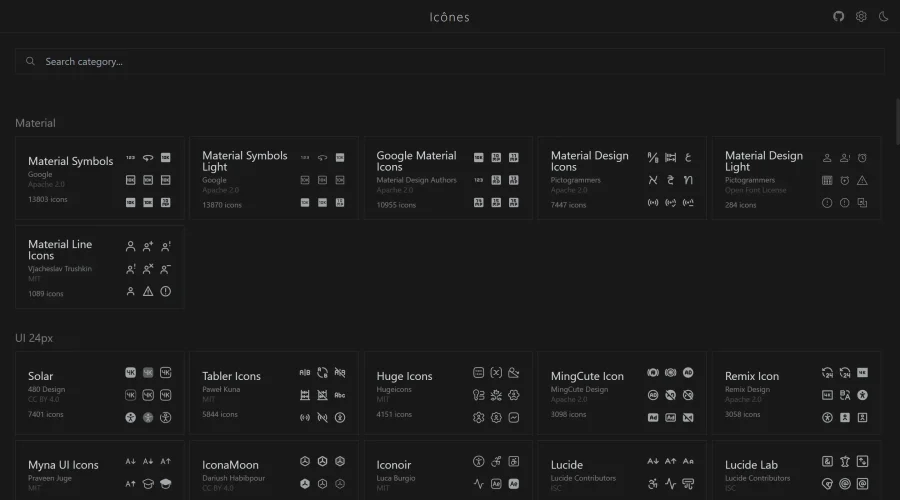The height and width of the screenshot is (500, 900).
Task: Click the A/B icon in Tabler Icons
Action: coord(305,373)
